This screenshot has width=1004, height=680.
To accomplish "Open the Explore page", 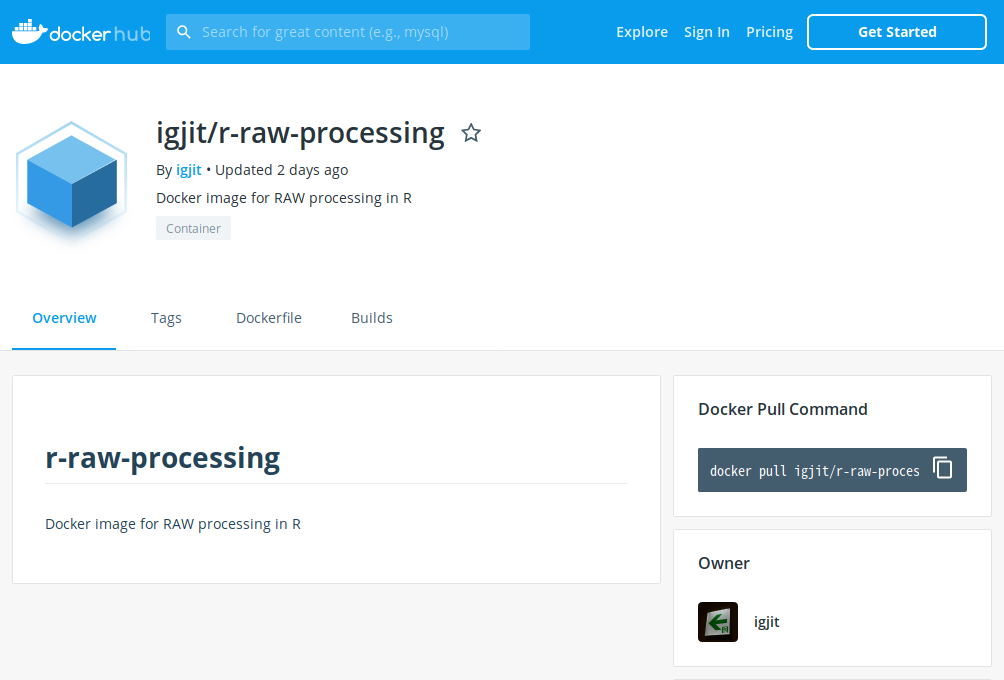I will [x=641, y=32].
